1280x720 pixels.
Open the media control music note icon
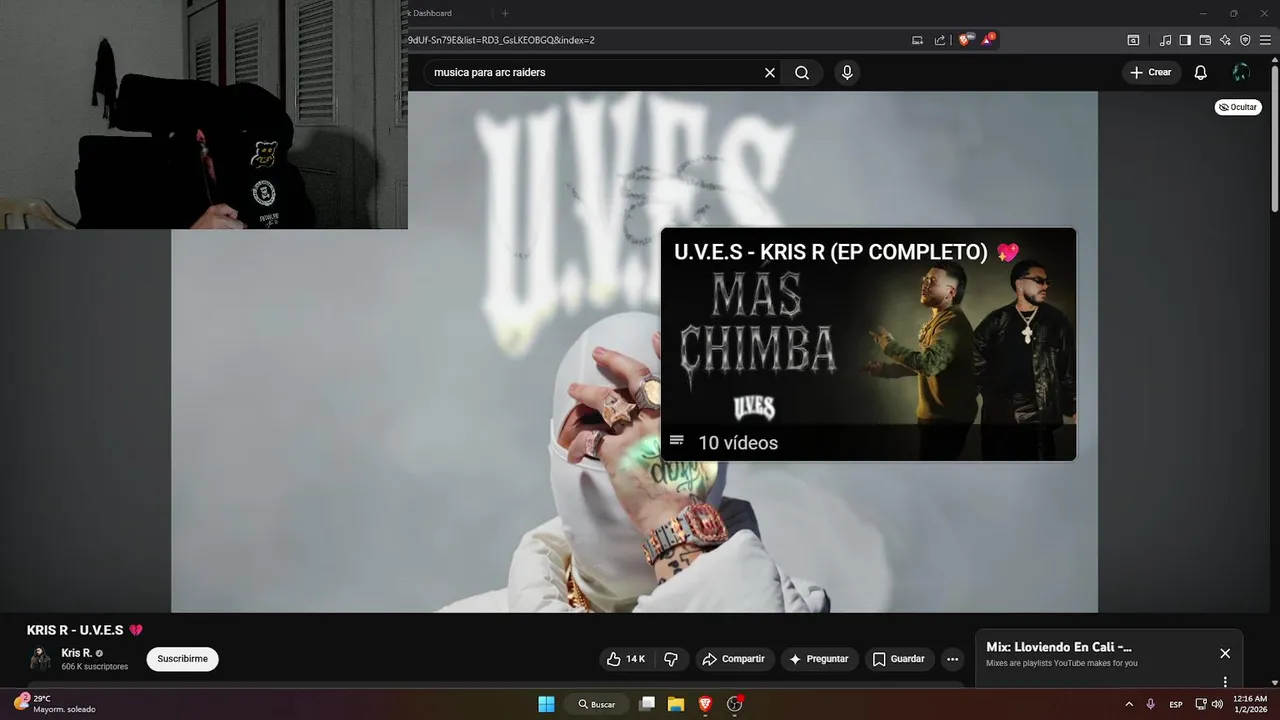pyautogui.click(x=1165, y=40)
